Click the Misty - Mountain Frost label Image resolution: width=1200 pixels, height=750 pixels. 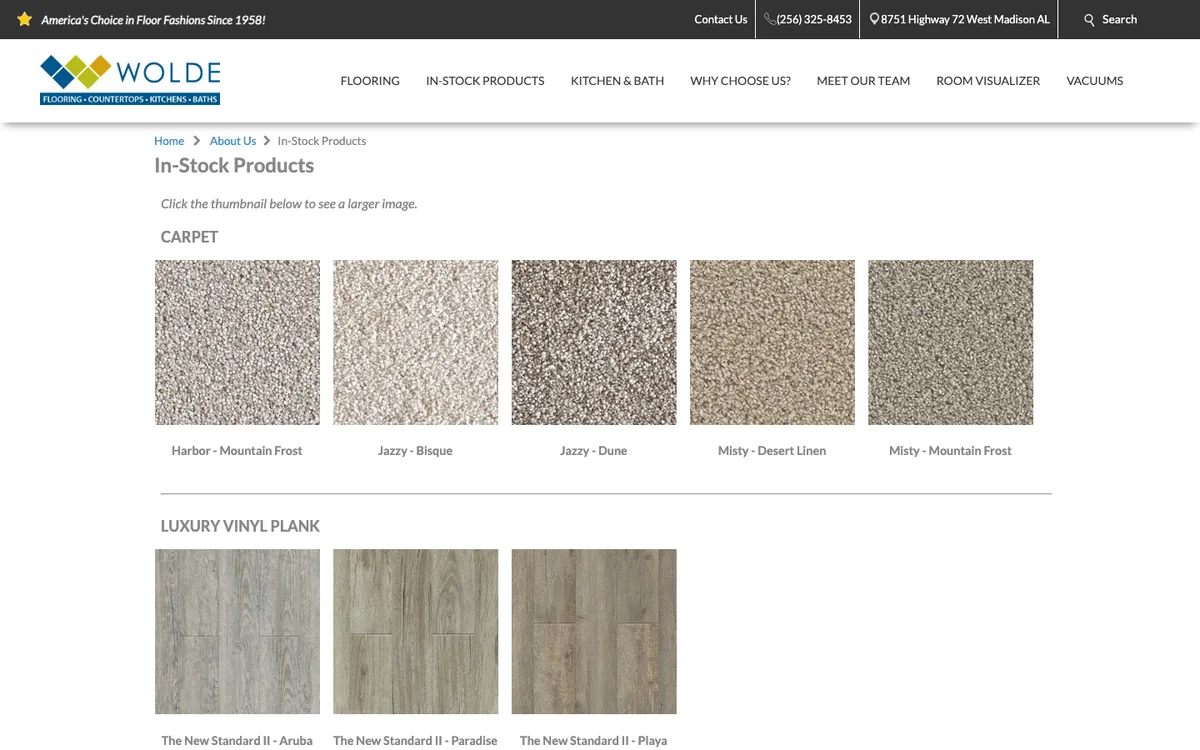pos(950,451)
